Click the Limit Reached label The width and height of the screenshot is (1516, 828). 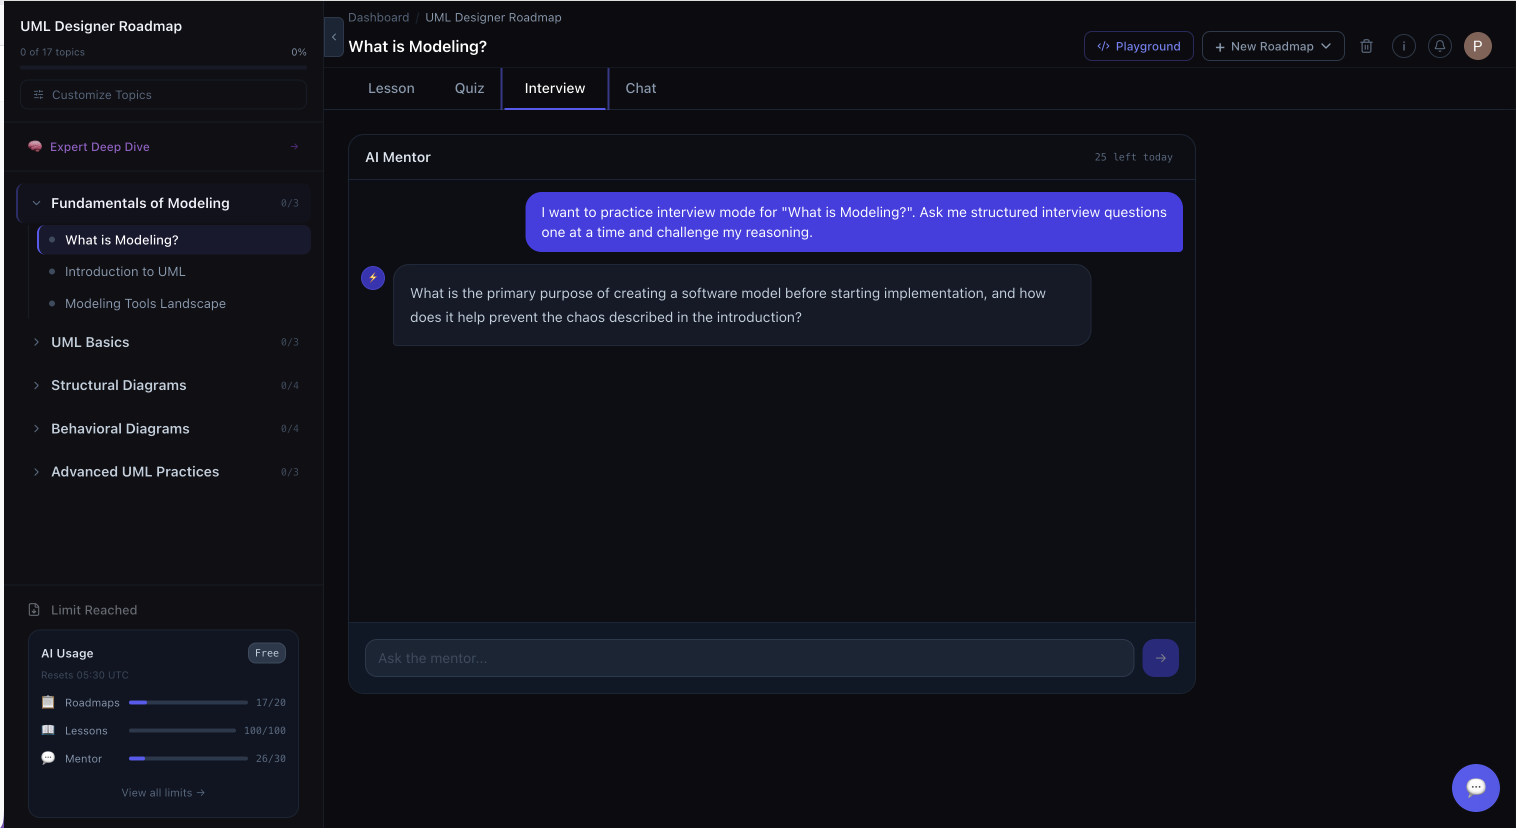[x=94, y=610]
